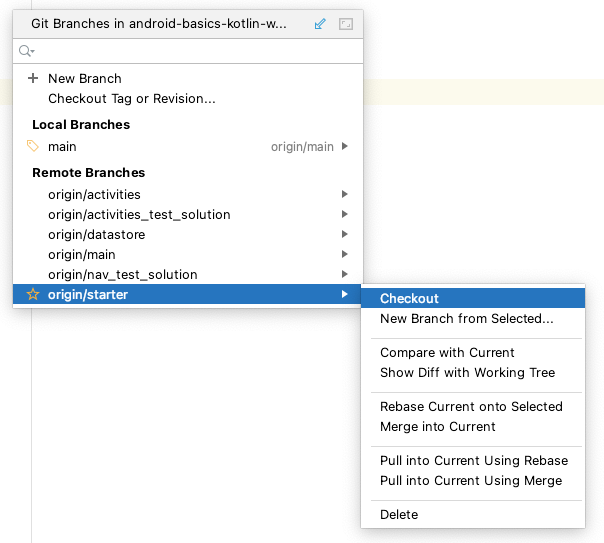Image resolution: width=604 pixels, height=543 pixels.
Task: Expand submenu arrow for local main branch
Action: pyautogui.click(x=345, y=146)
